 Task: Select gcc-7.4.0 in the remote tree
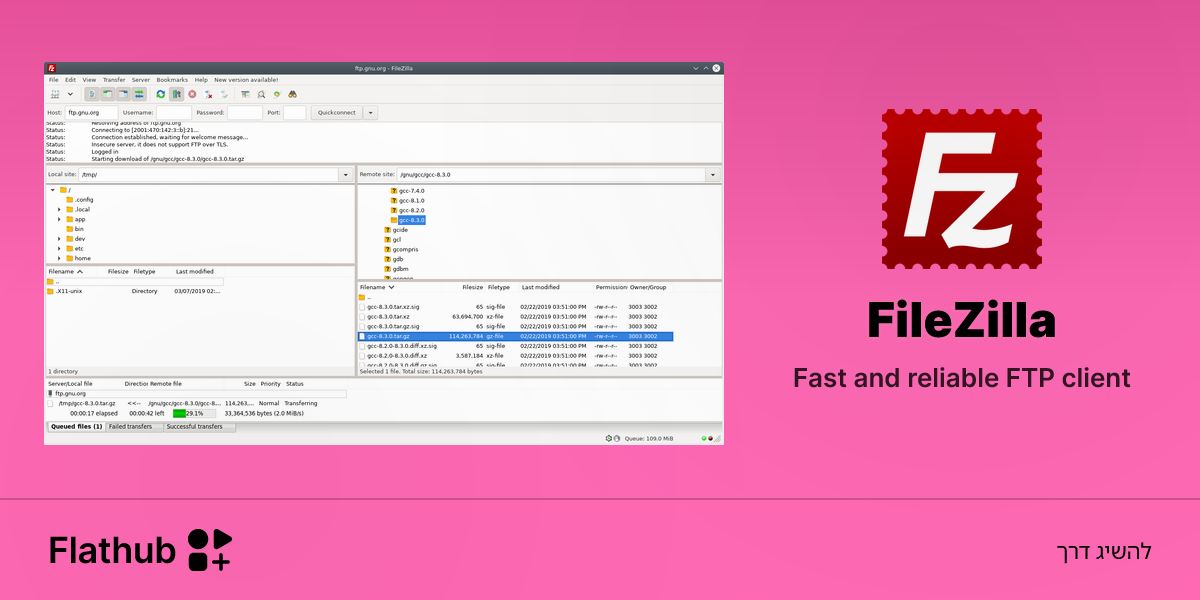coord(407,190)
